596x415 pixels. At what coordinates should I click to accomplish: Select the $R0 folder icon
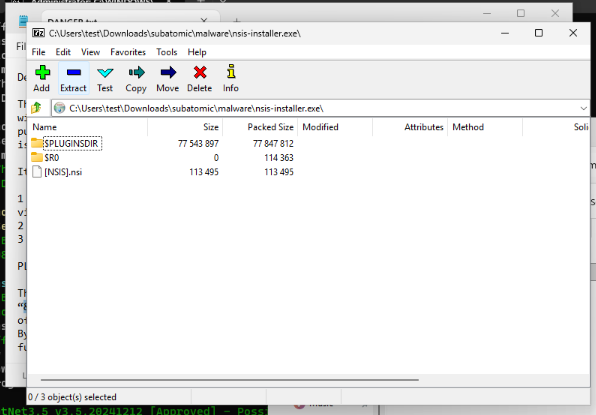click(x=36, y=157)
